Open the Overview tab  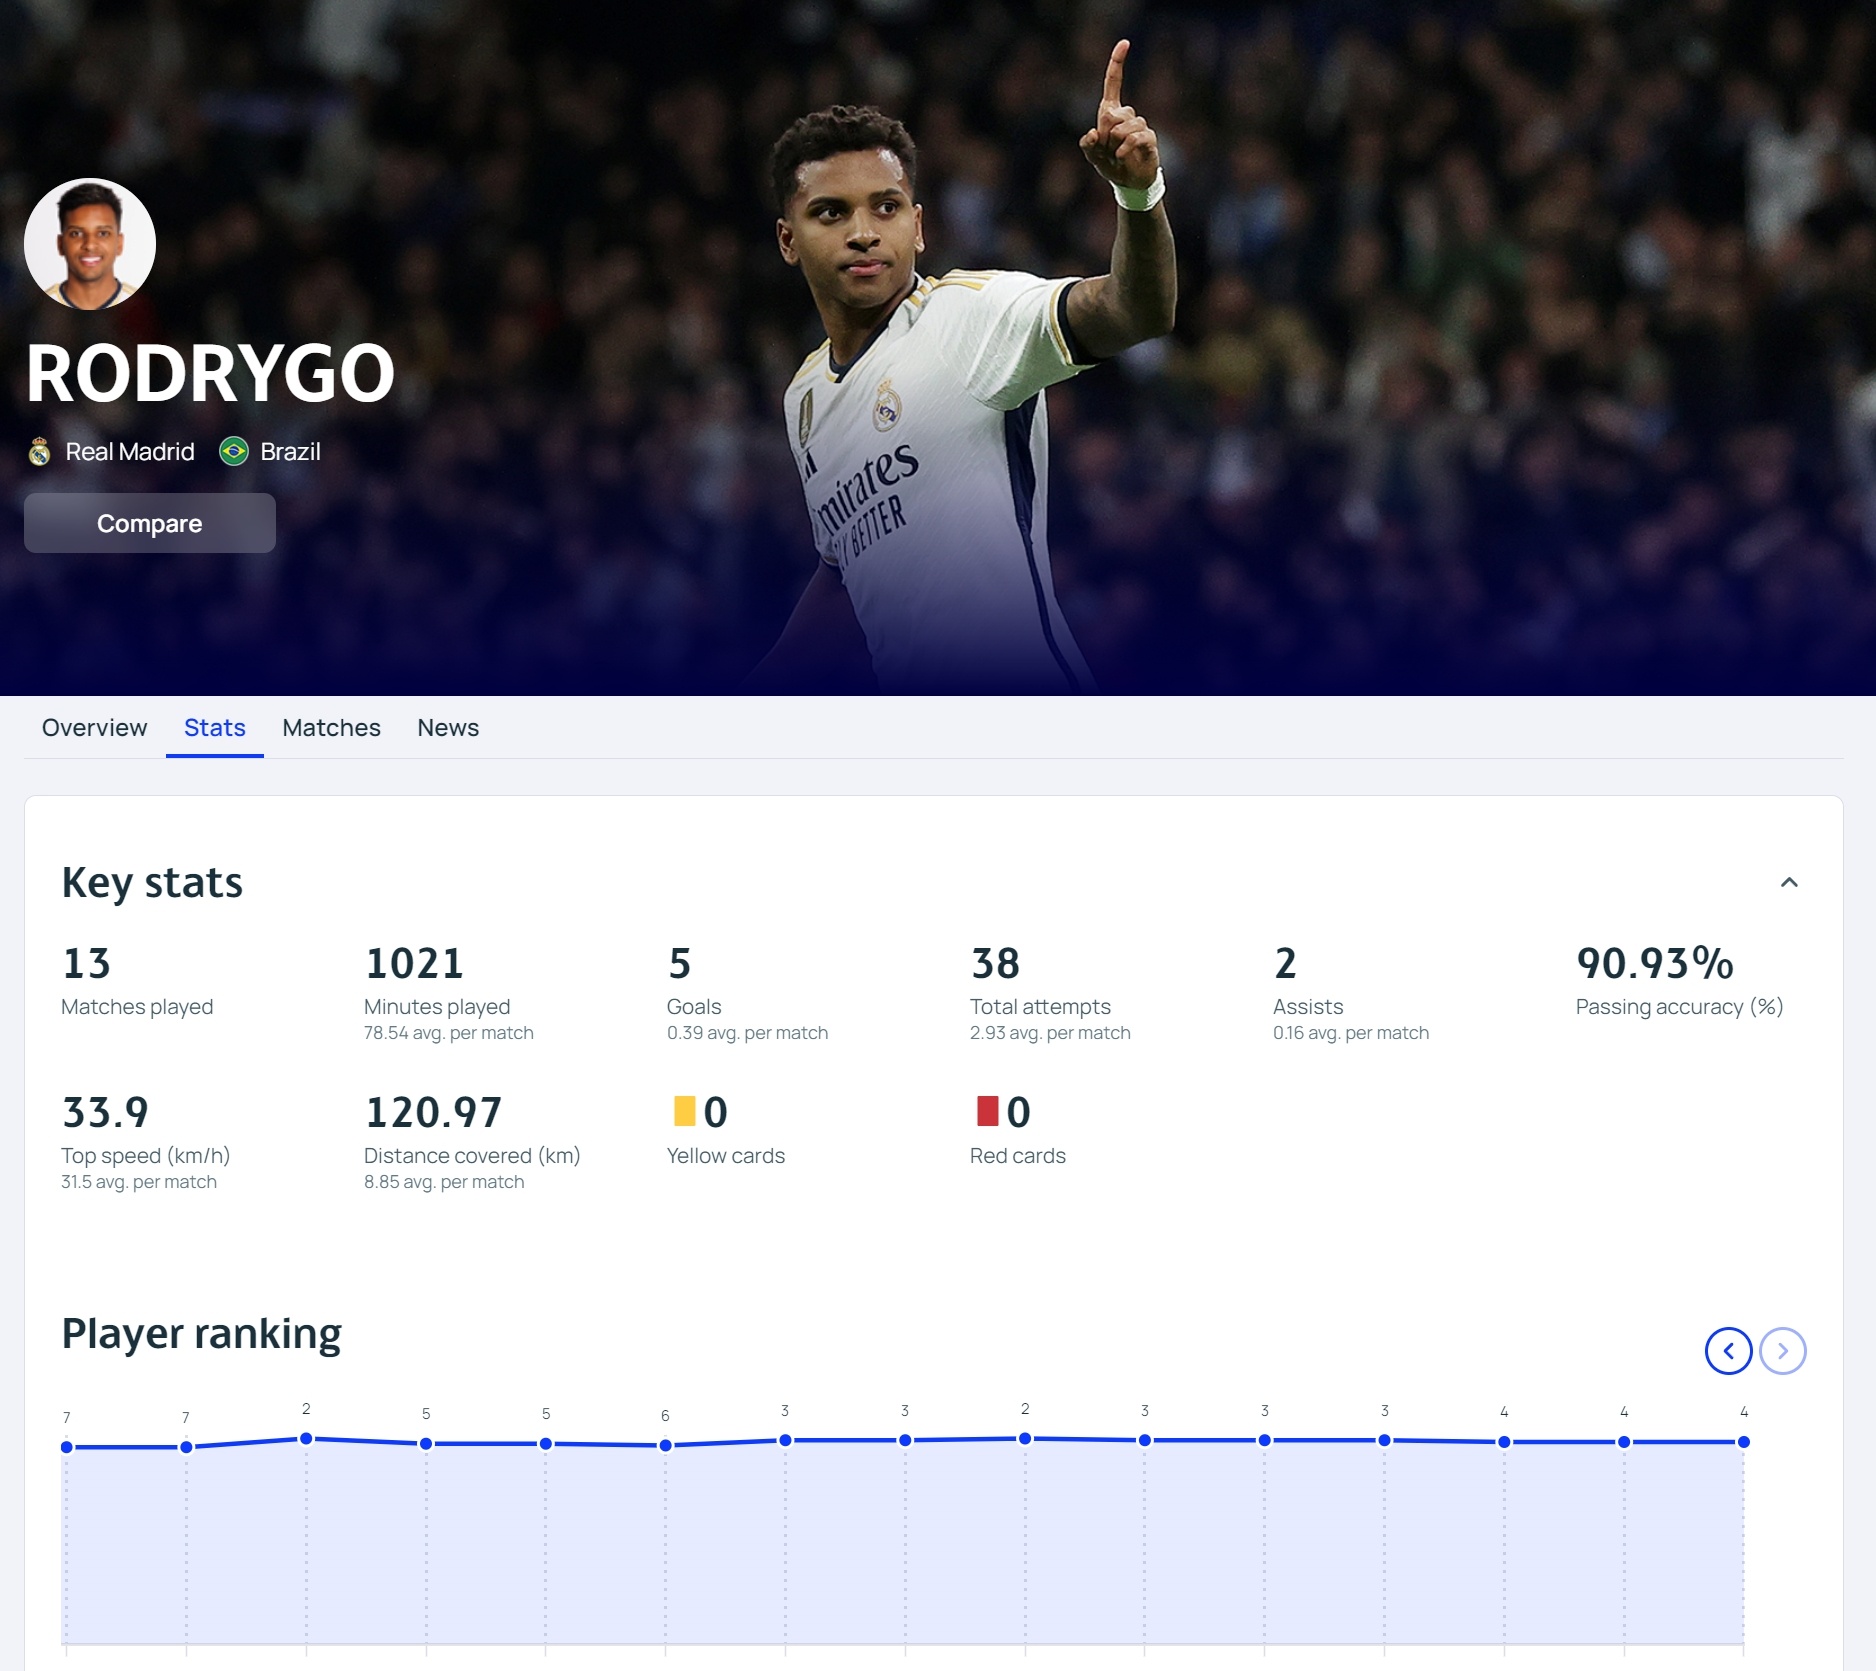coord(94,728)
